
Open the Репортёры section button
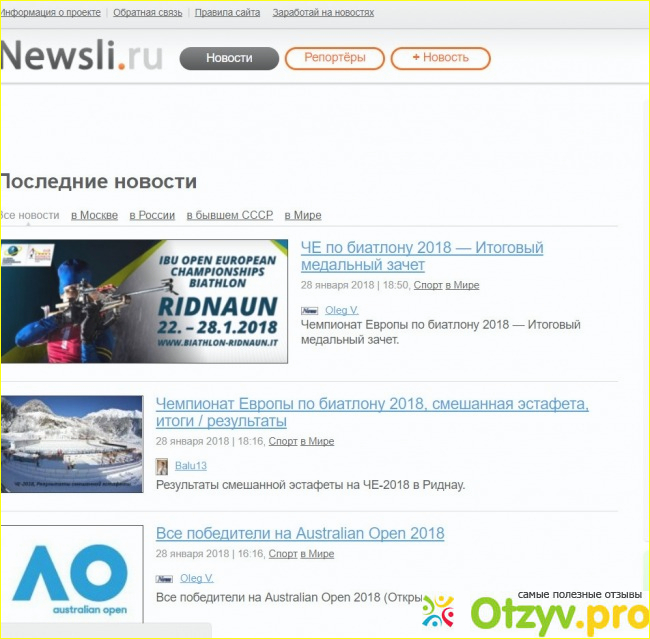[x=334, y=58]
